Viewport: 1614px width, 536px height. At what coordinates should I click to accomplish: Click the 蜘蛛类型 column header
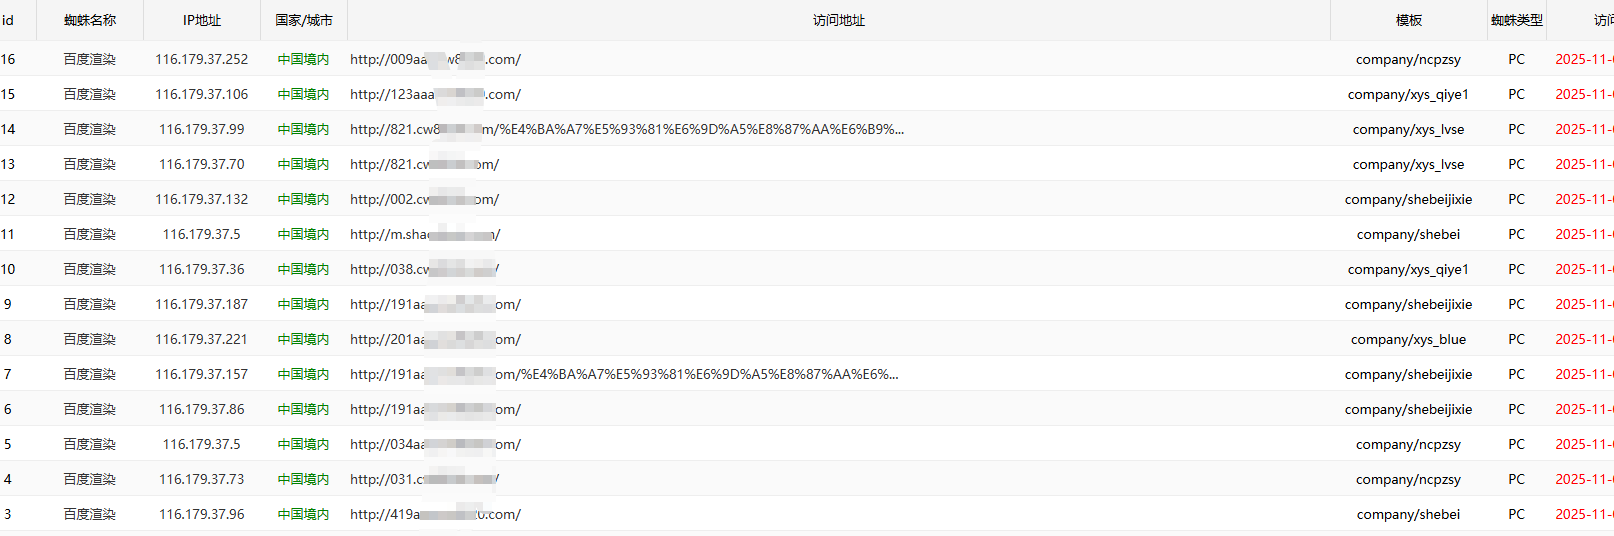click(1516, 20)
